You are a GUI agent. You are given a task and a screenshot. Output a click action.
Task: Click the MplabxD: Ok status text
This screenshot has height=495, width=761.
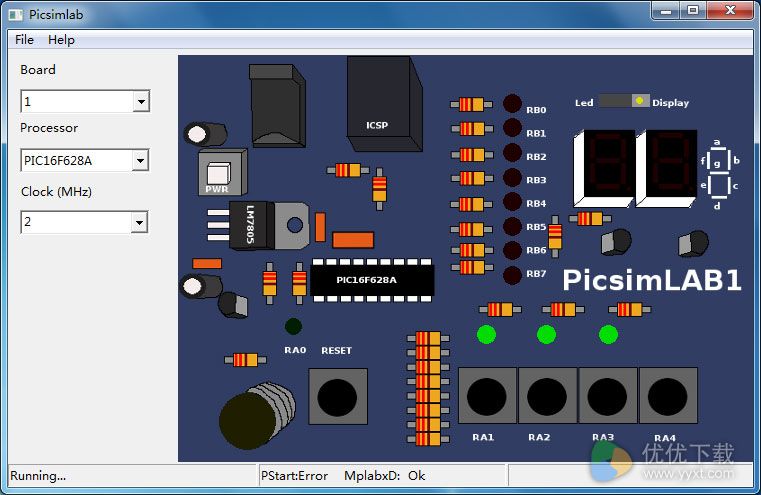click(x=384, y=476)
